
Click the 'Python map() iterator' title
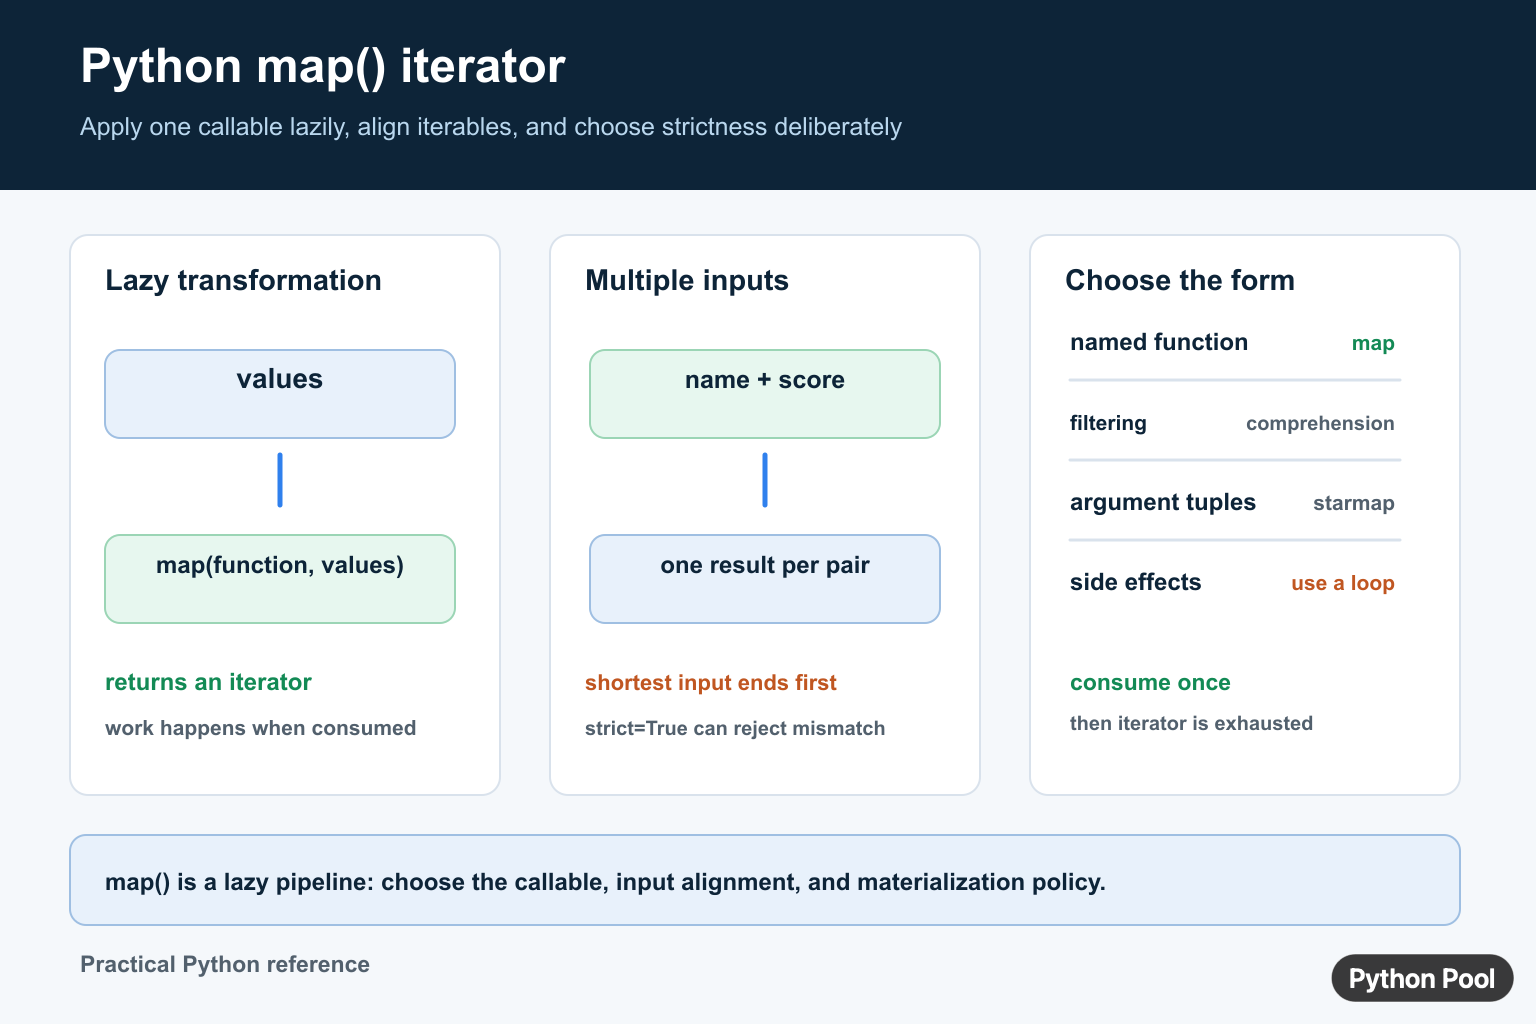[322, 67]
